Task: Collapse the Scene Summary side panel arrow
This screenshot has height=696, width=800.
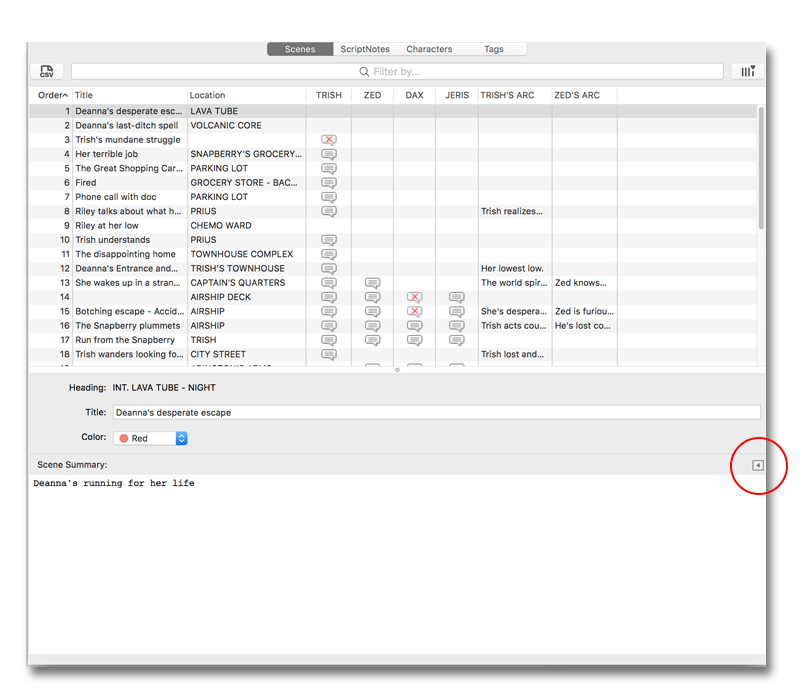Action: coord(757,465)
